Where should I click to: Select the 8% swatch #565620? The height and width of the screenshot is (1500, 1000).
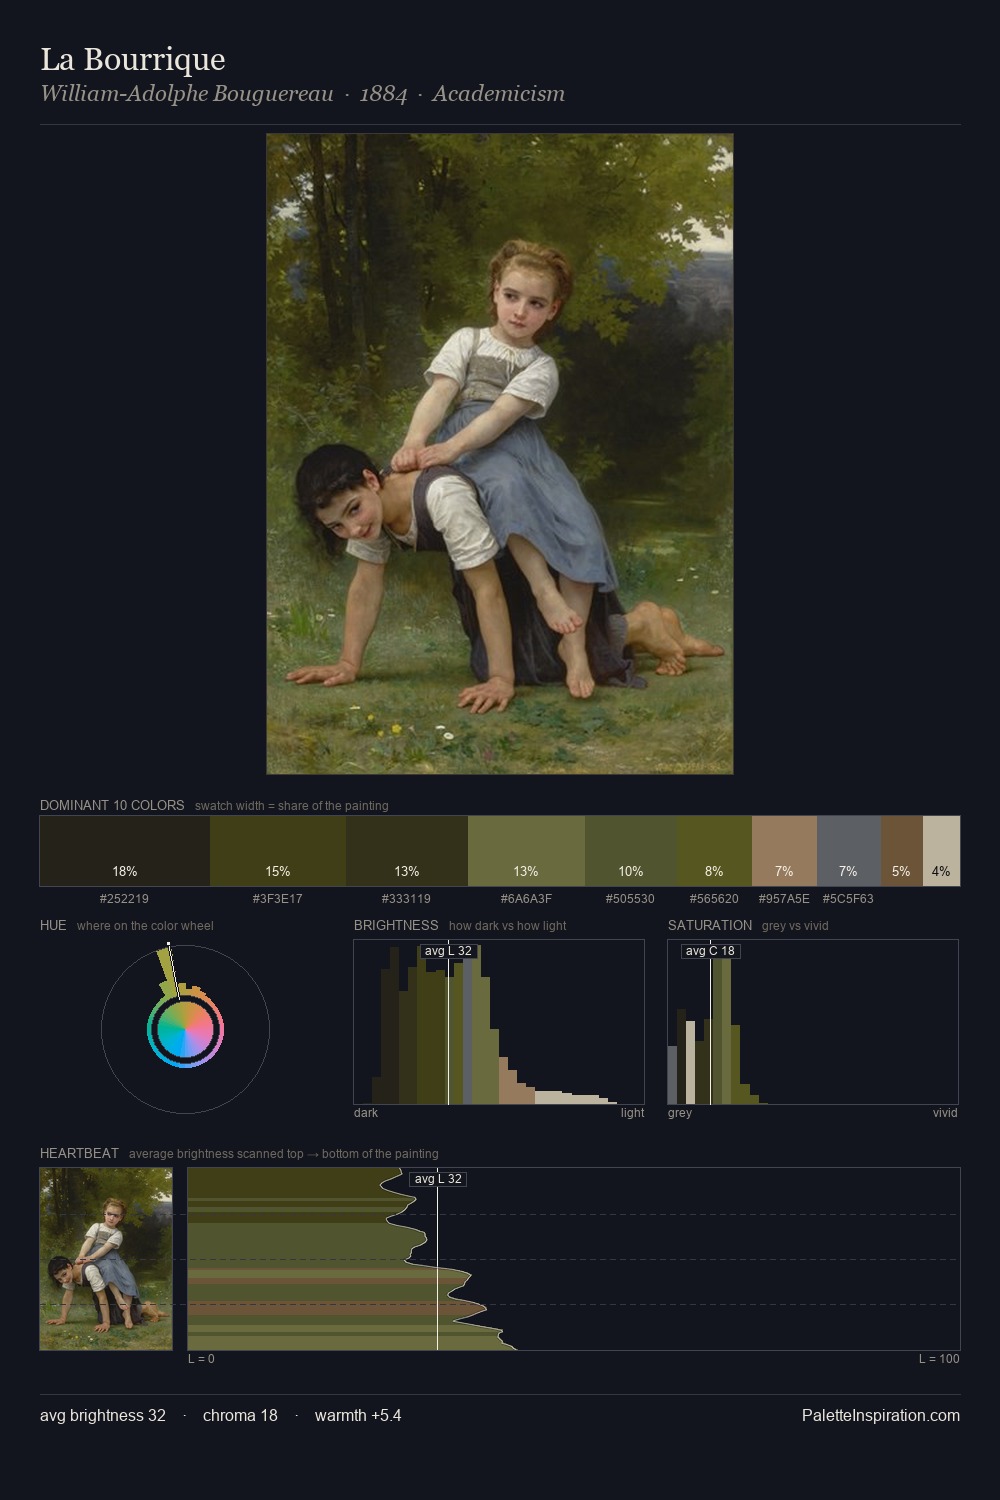(714, 851)
